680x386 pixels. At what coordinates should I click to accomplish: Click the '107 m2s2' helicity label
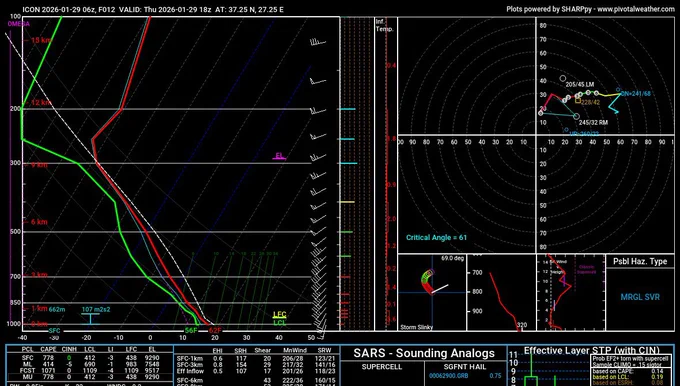[96, 310]
